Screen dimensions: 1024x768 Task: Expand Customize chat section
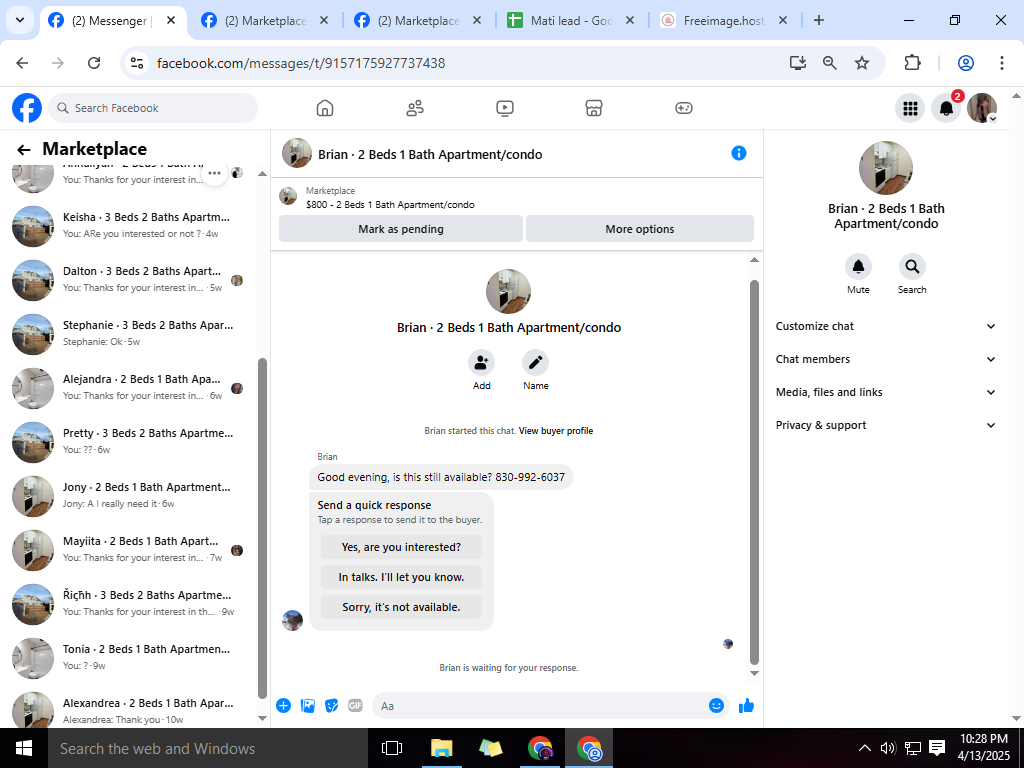pos(886,326)
